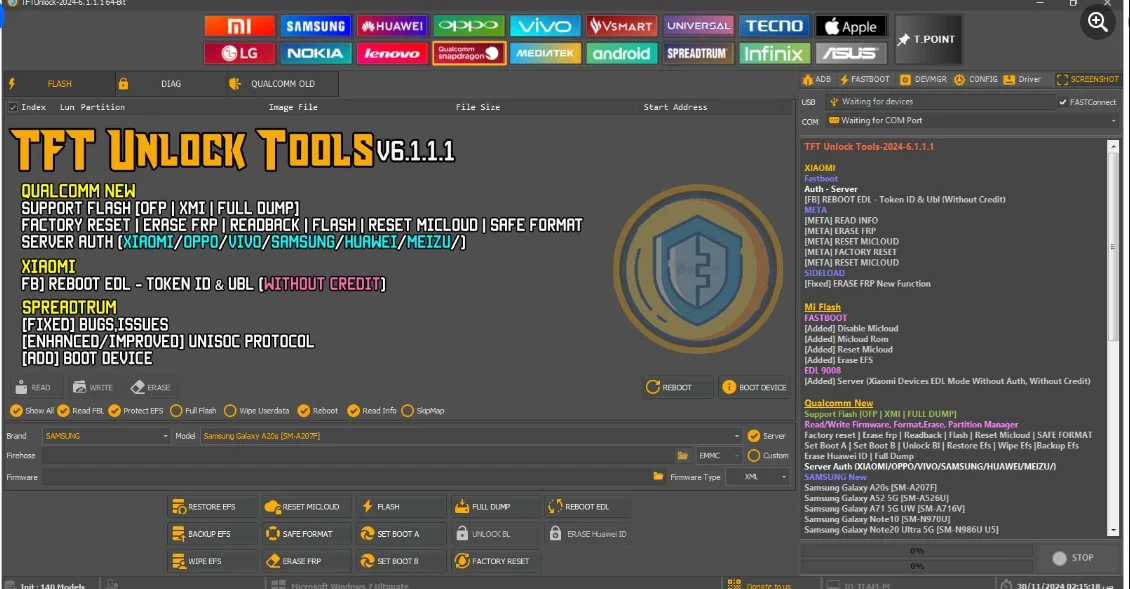Choose the Samsung brand tile
The height and width of the screenshot is (589, 1130).
click(x=316, y=26)
